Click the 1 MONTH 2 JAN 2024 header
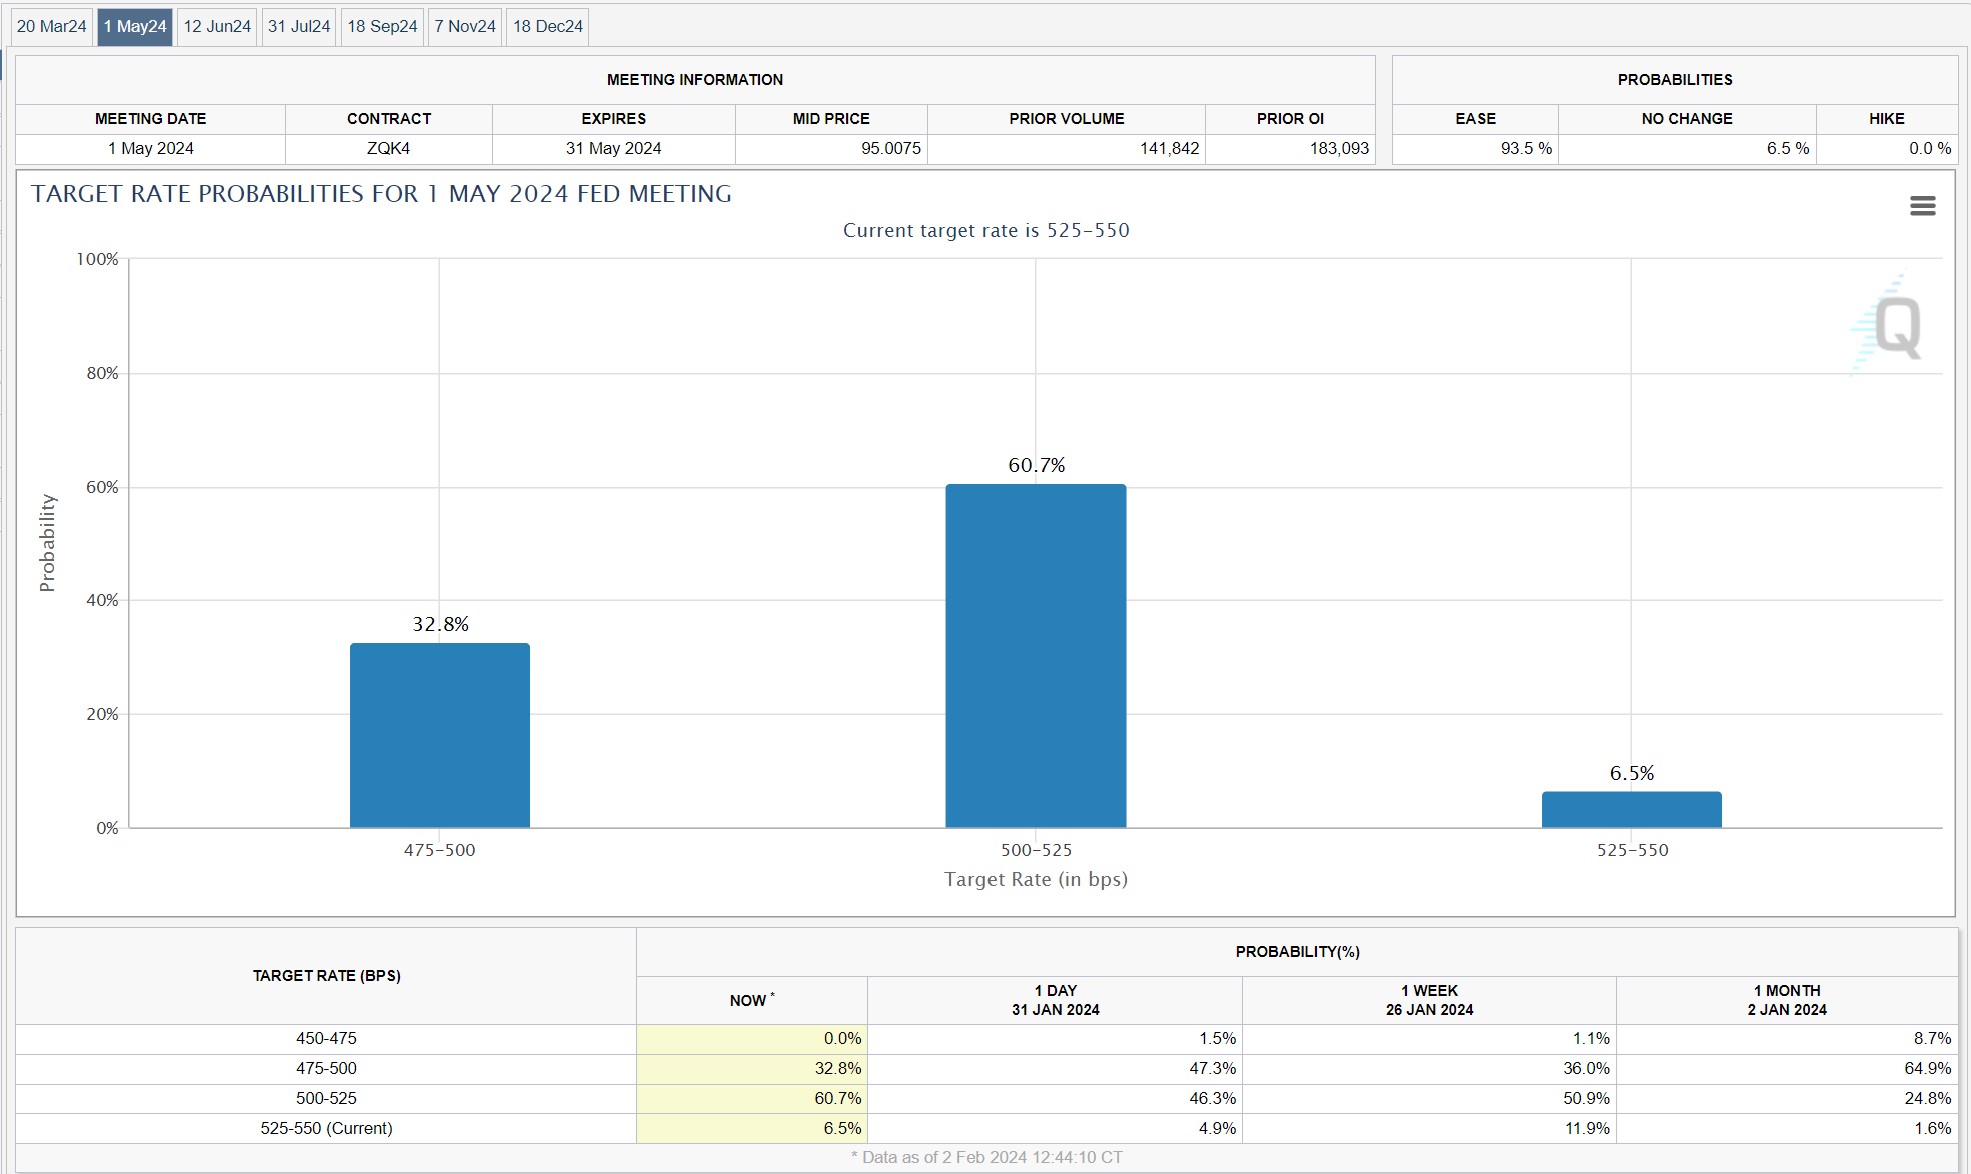This screenshot has width=1971, height=1174. [1787, 1000]
